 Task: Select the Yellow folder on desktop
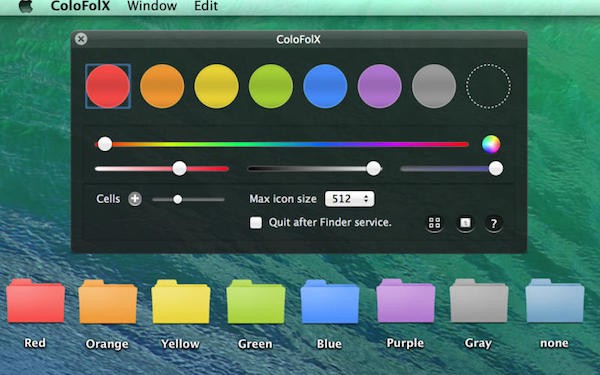[181, 302]
